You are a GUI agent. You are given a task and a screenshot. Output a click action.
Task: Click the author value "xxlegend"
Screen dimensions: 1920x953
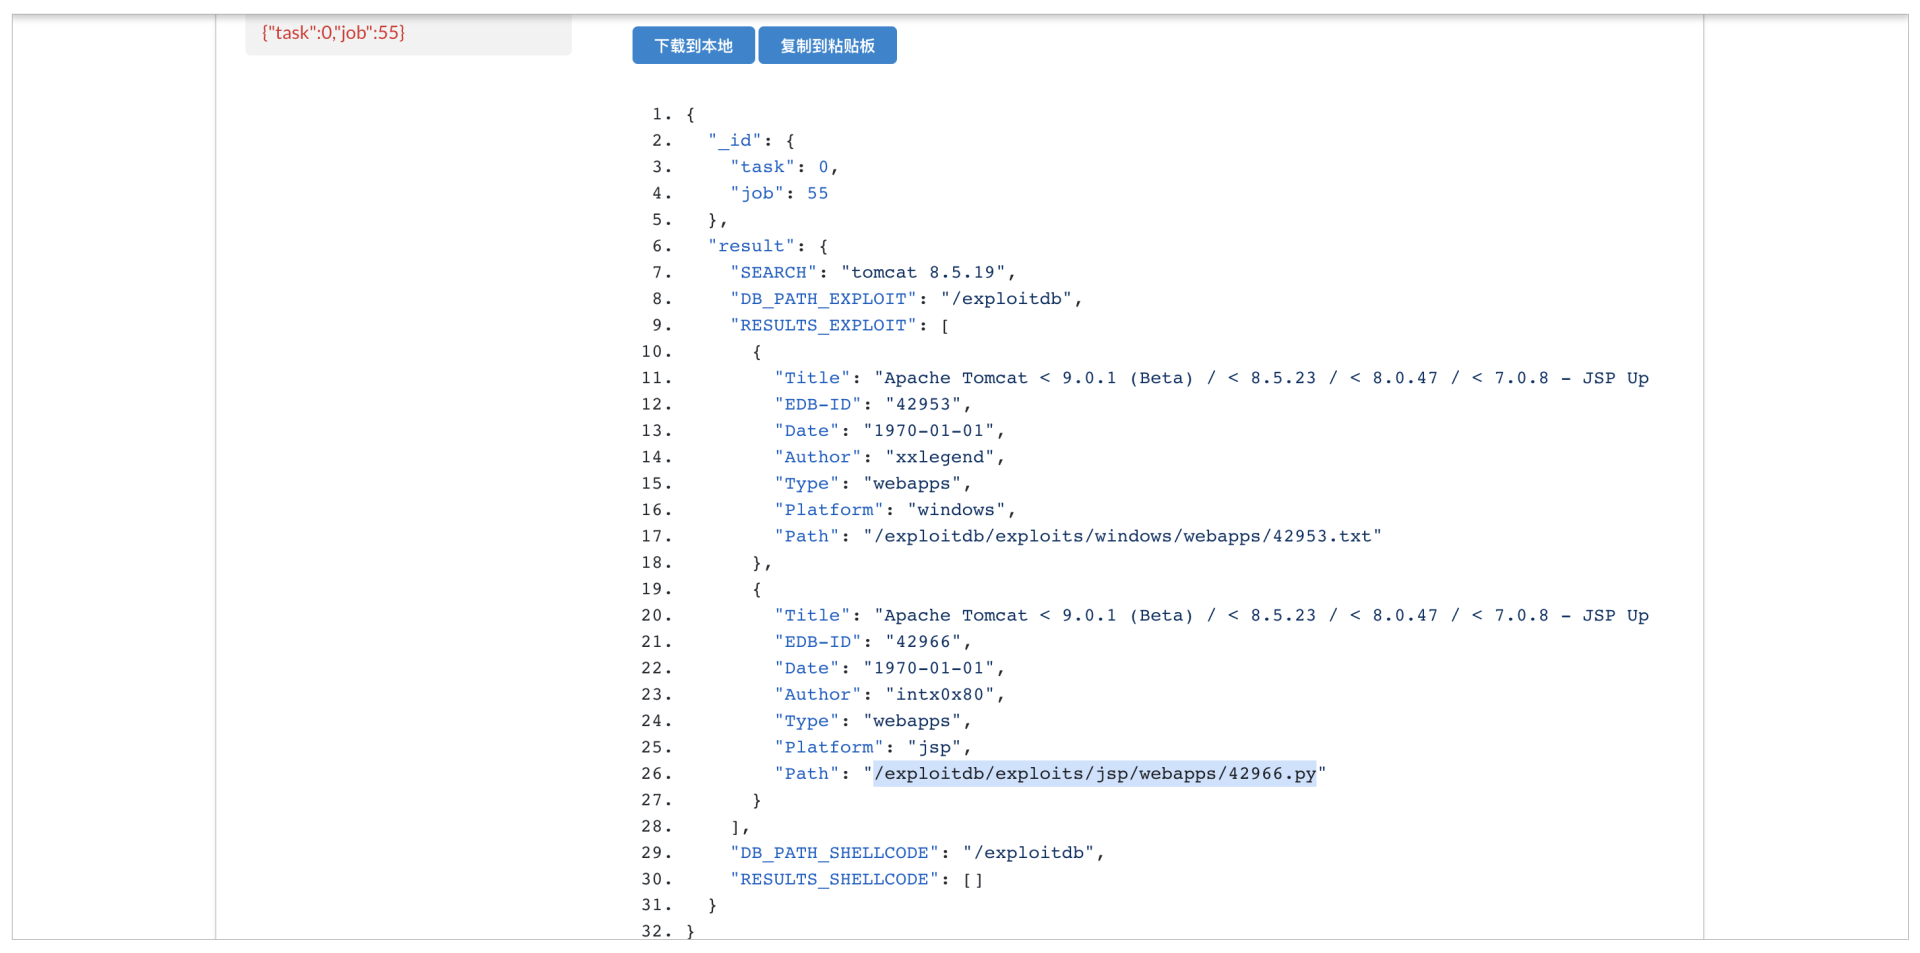click(939, 457)
